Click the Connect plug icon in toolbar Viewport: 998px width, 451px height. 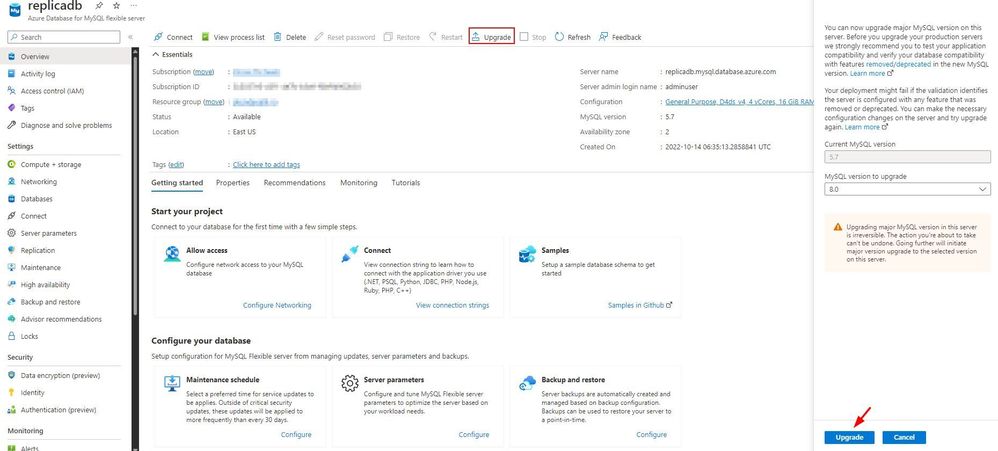[x=158, y=38]
